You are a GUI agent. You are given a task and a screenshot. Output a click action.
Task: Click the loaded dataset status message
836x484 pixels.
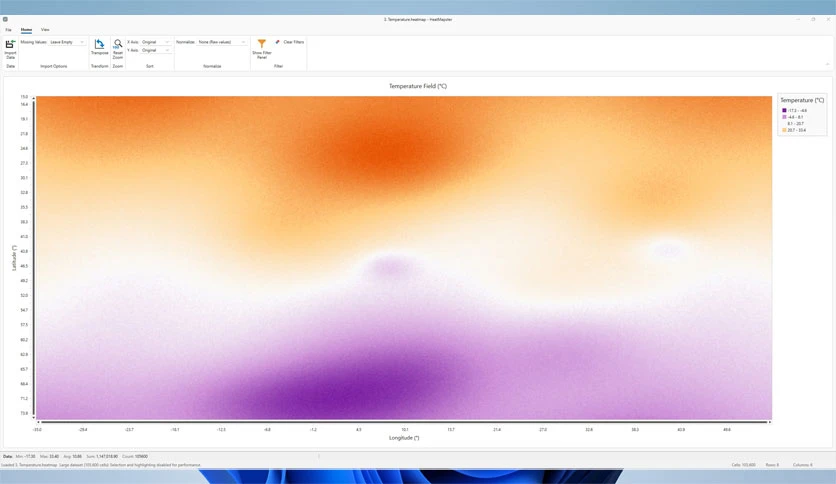(x=101, y=465)
